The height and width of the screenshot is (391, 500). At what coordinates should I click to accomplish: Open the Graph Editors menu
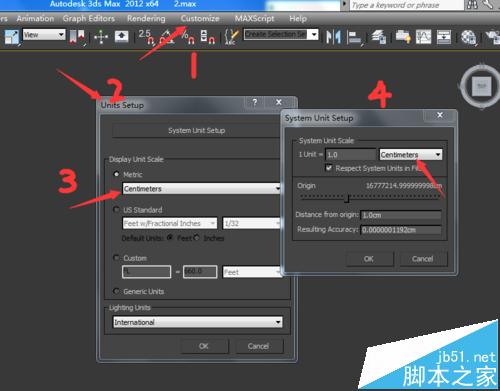pos(89,18)
